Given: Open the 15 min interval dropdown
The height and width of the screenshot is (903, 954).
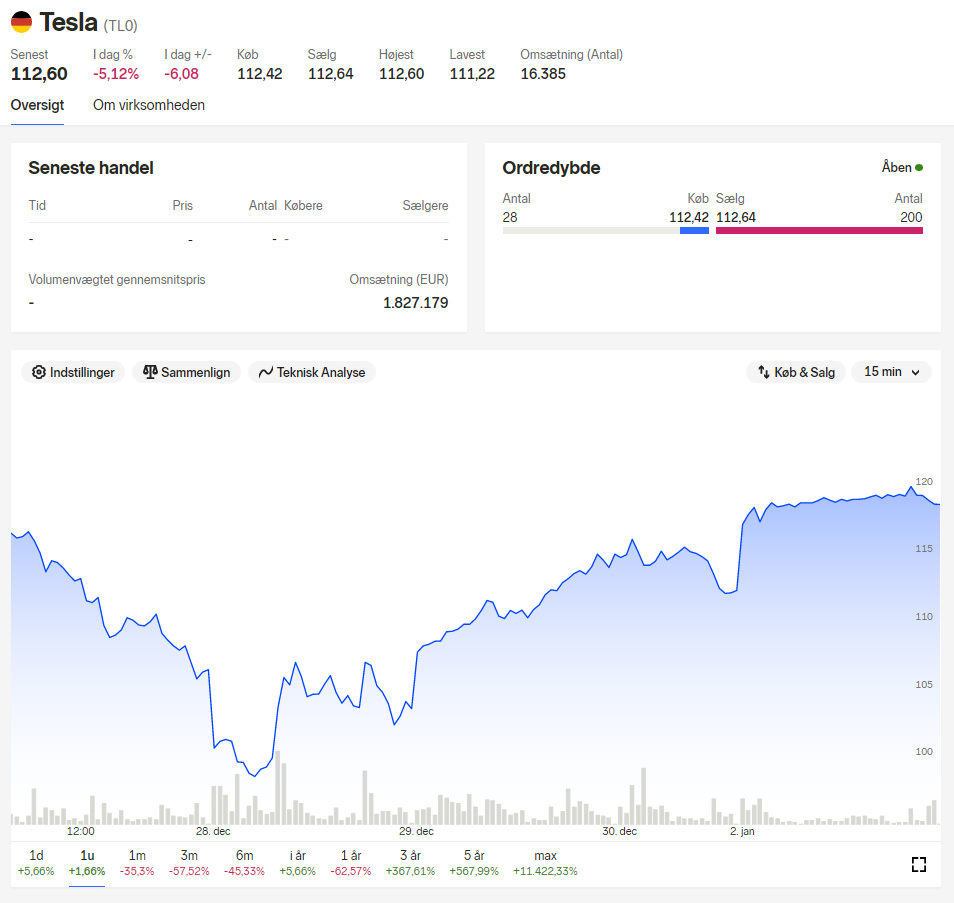Looking at the screenshot, I should tap(891, 372).
